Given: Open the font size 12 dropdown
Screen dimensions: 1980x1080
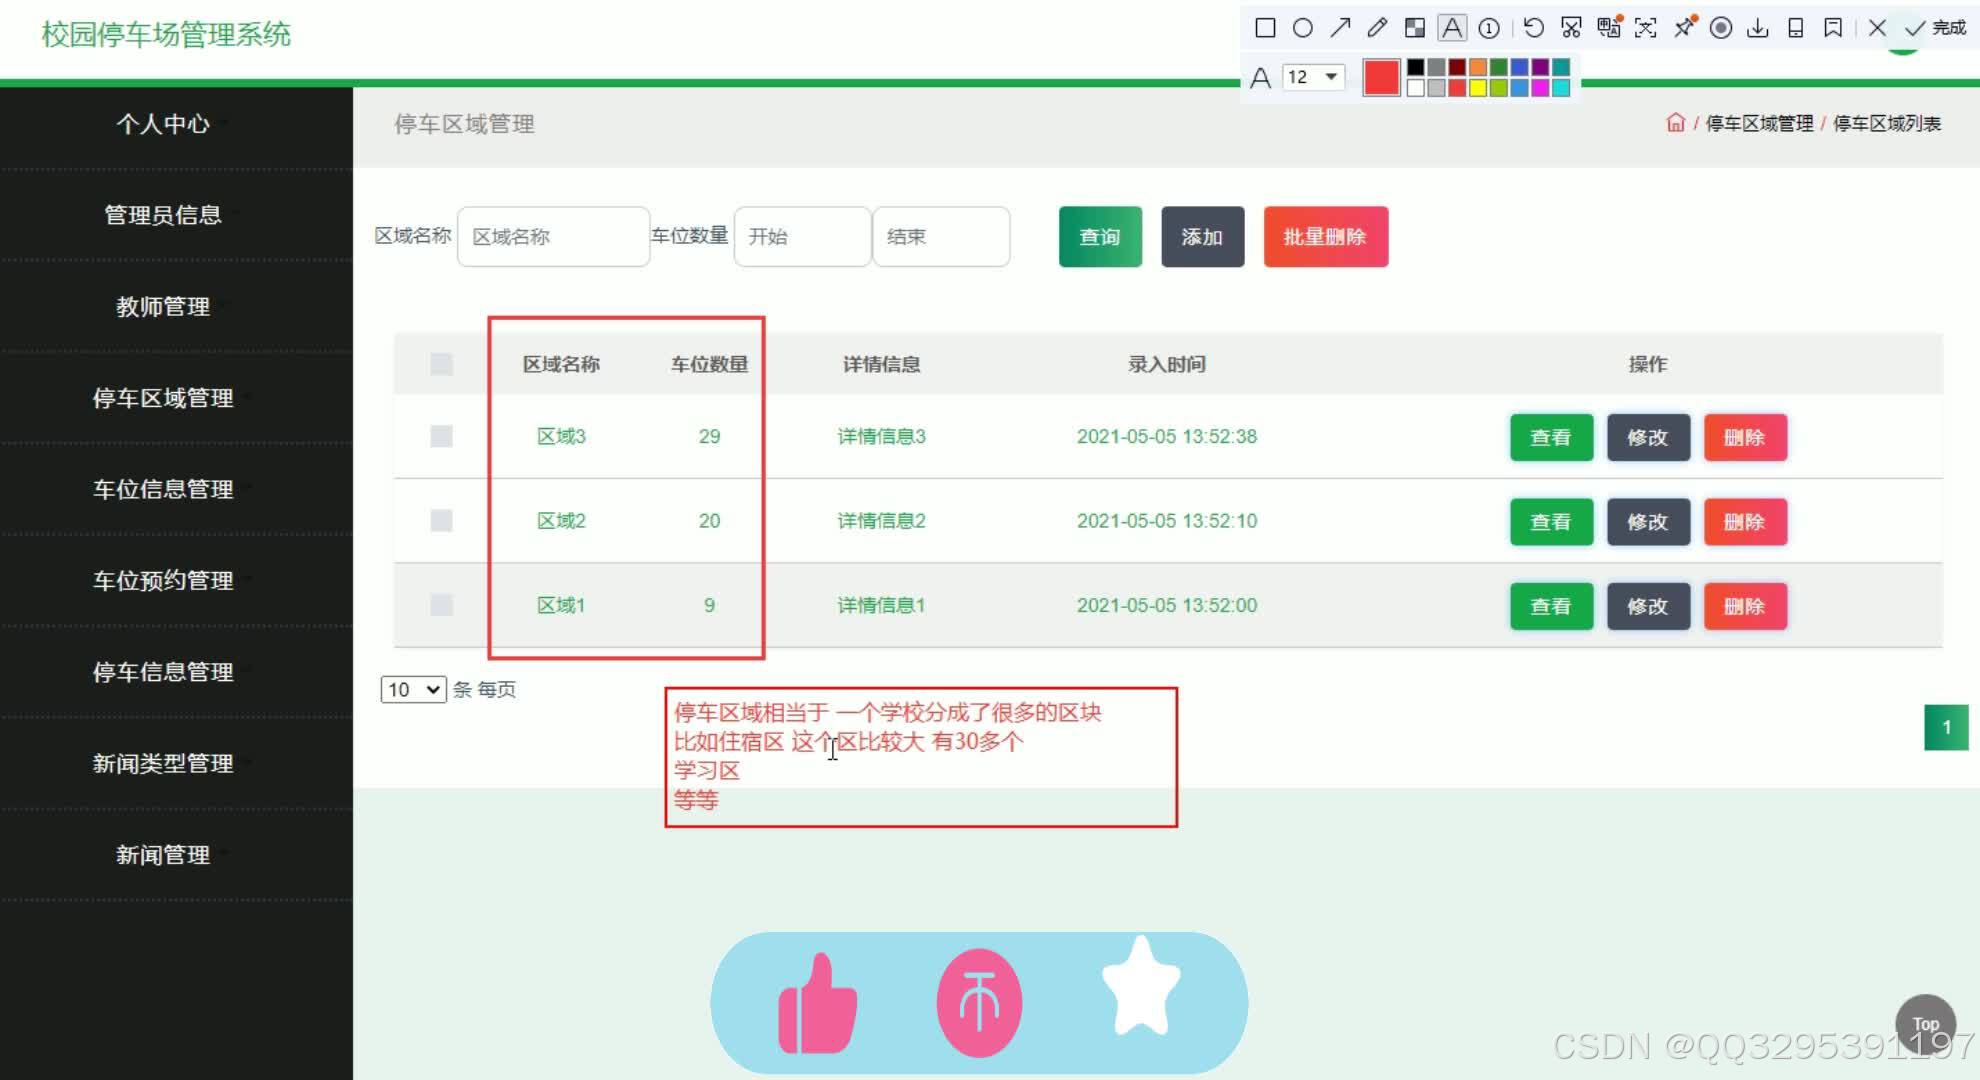Looking at the screenshot, I should [x=1313, y=77].
